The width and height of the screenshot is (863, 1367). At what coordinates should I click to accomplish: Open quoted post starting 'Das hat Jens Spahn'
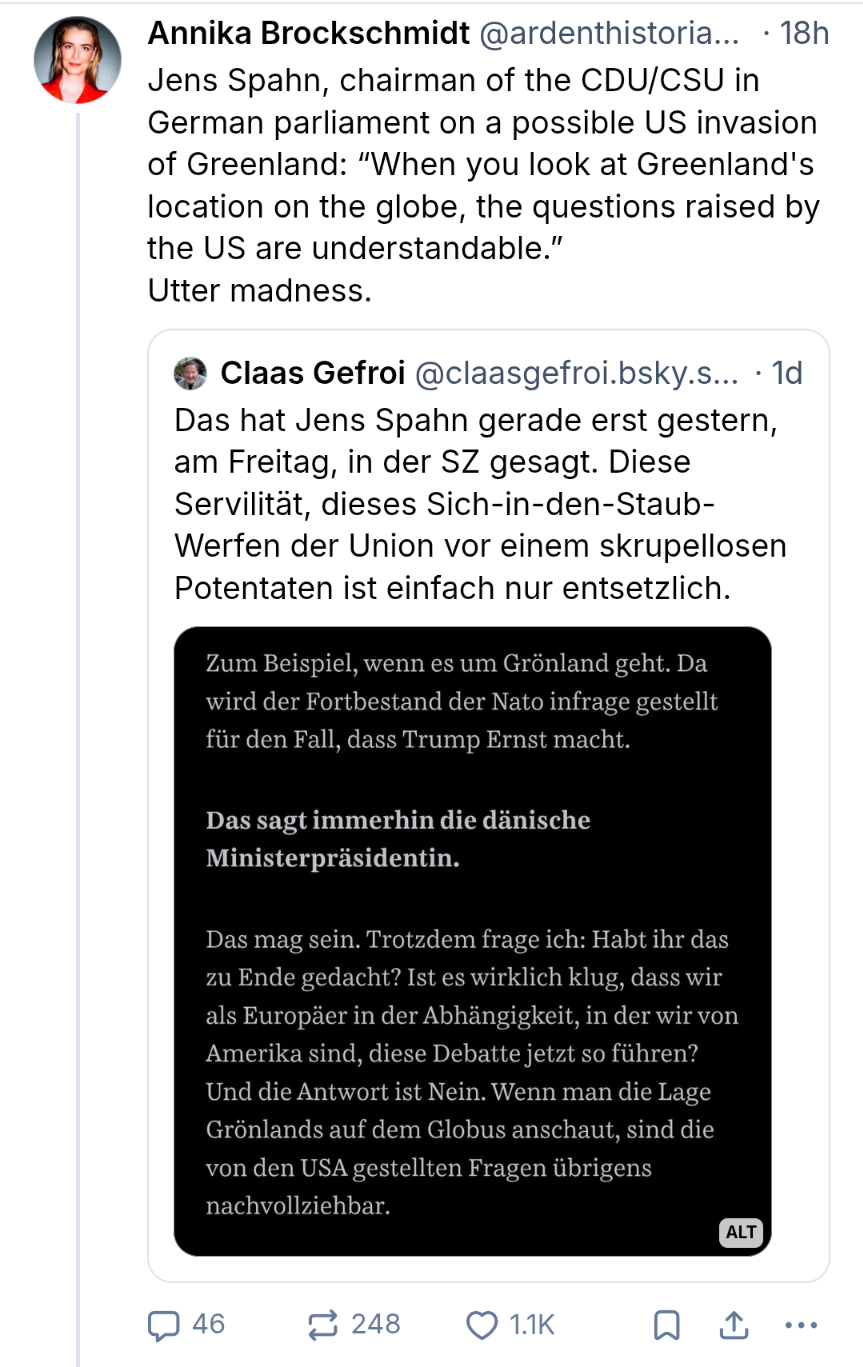pos(480,503)
